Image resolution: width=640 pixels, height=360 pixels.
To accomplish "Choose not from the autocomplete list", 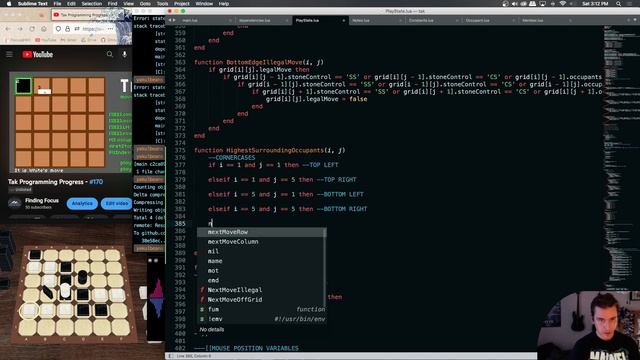I will [261, 271].
